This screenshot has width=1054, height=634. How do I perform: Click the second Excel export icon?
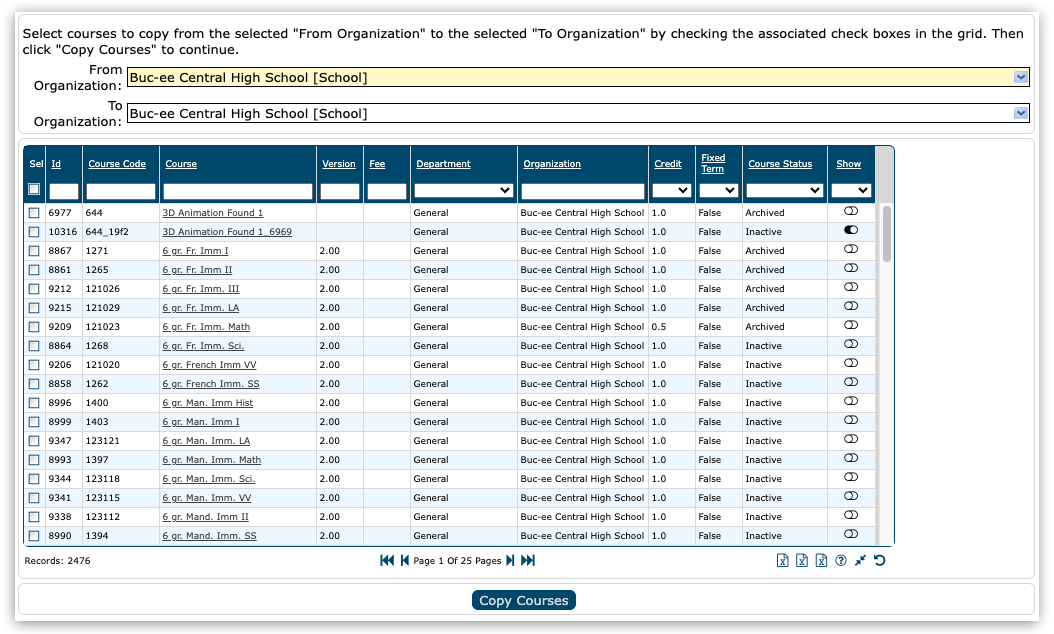tap(802, 560)
